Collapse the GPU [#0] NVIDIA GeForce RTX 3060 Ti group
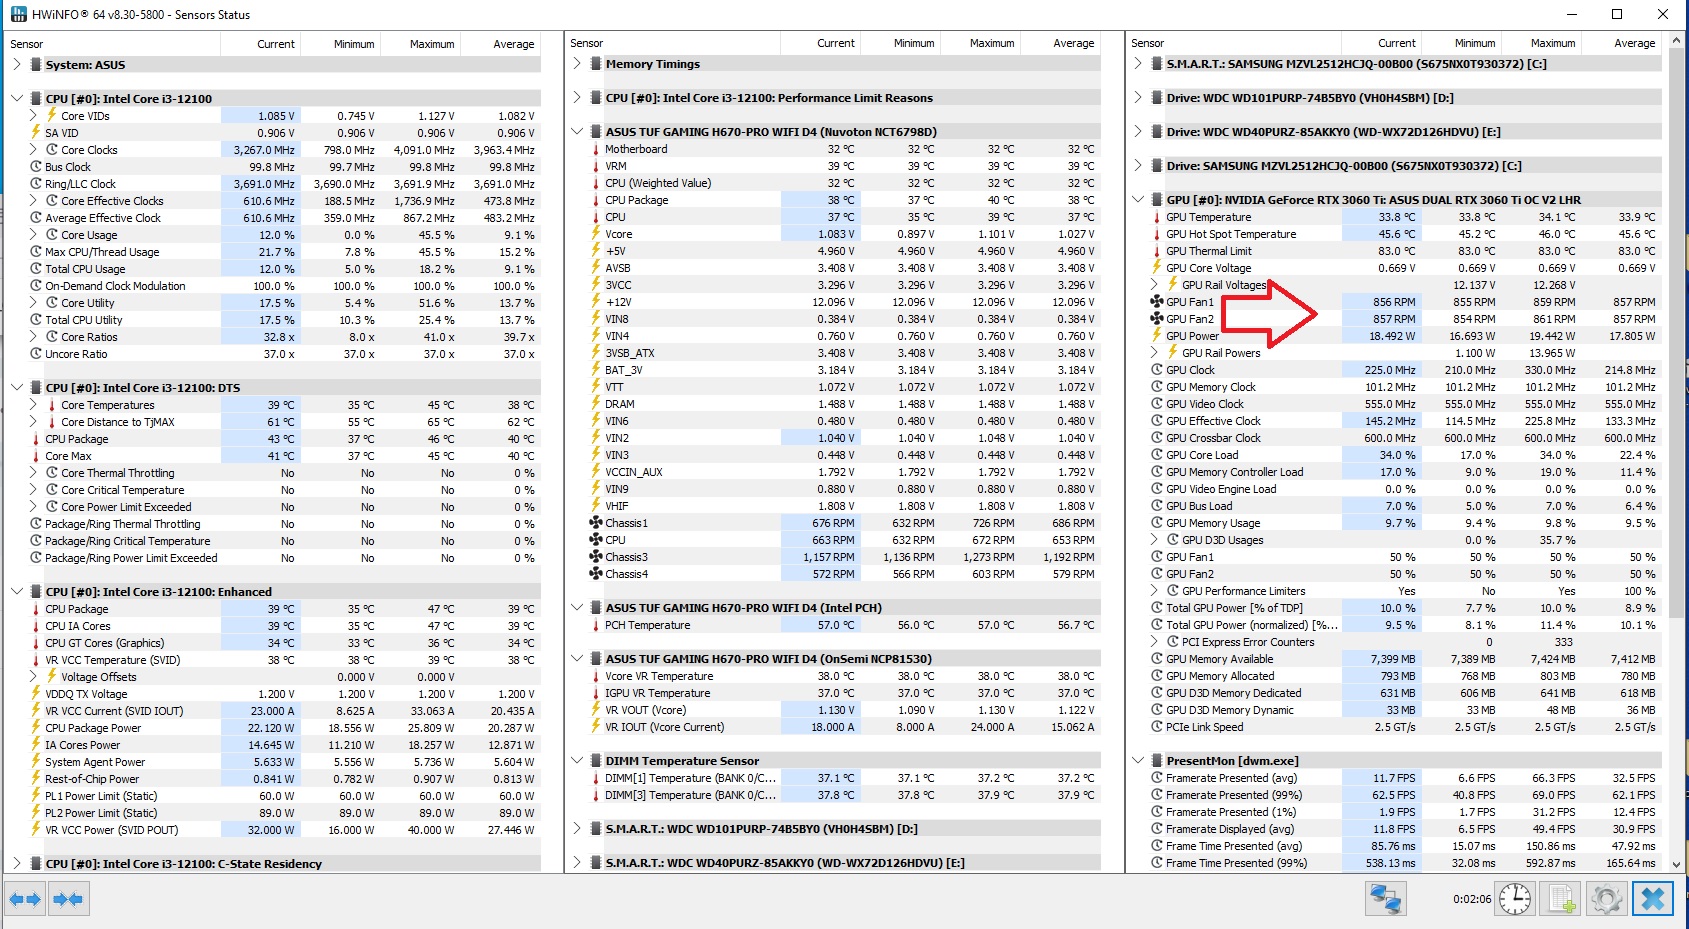 pos(1138,200)
